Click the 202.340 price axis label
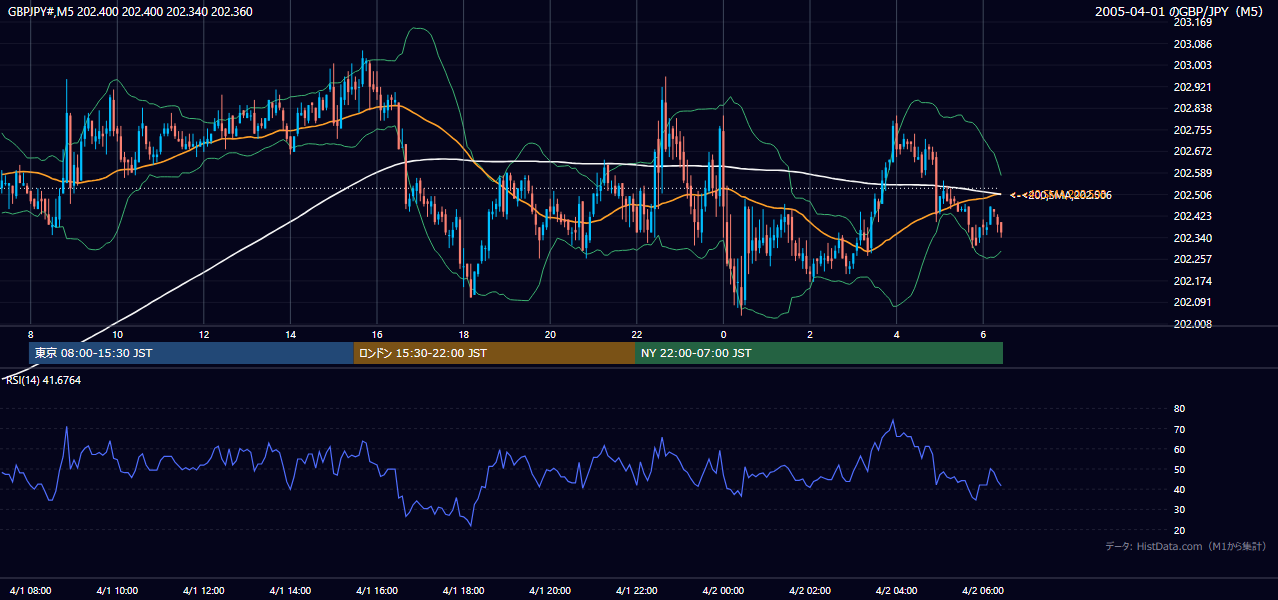This screenshot has height=600, width=1278. coord(1193,238)
